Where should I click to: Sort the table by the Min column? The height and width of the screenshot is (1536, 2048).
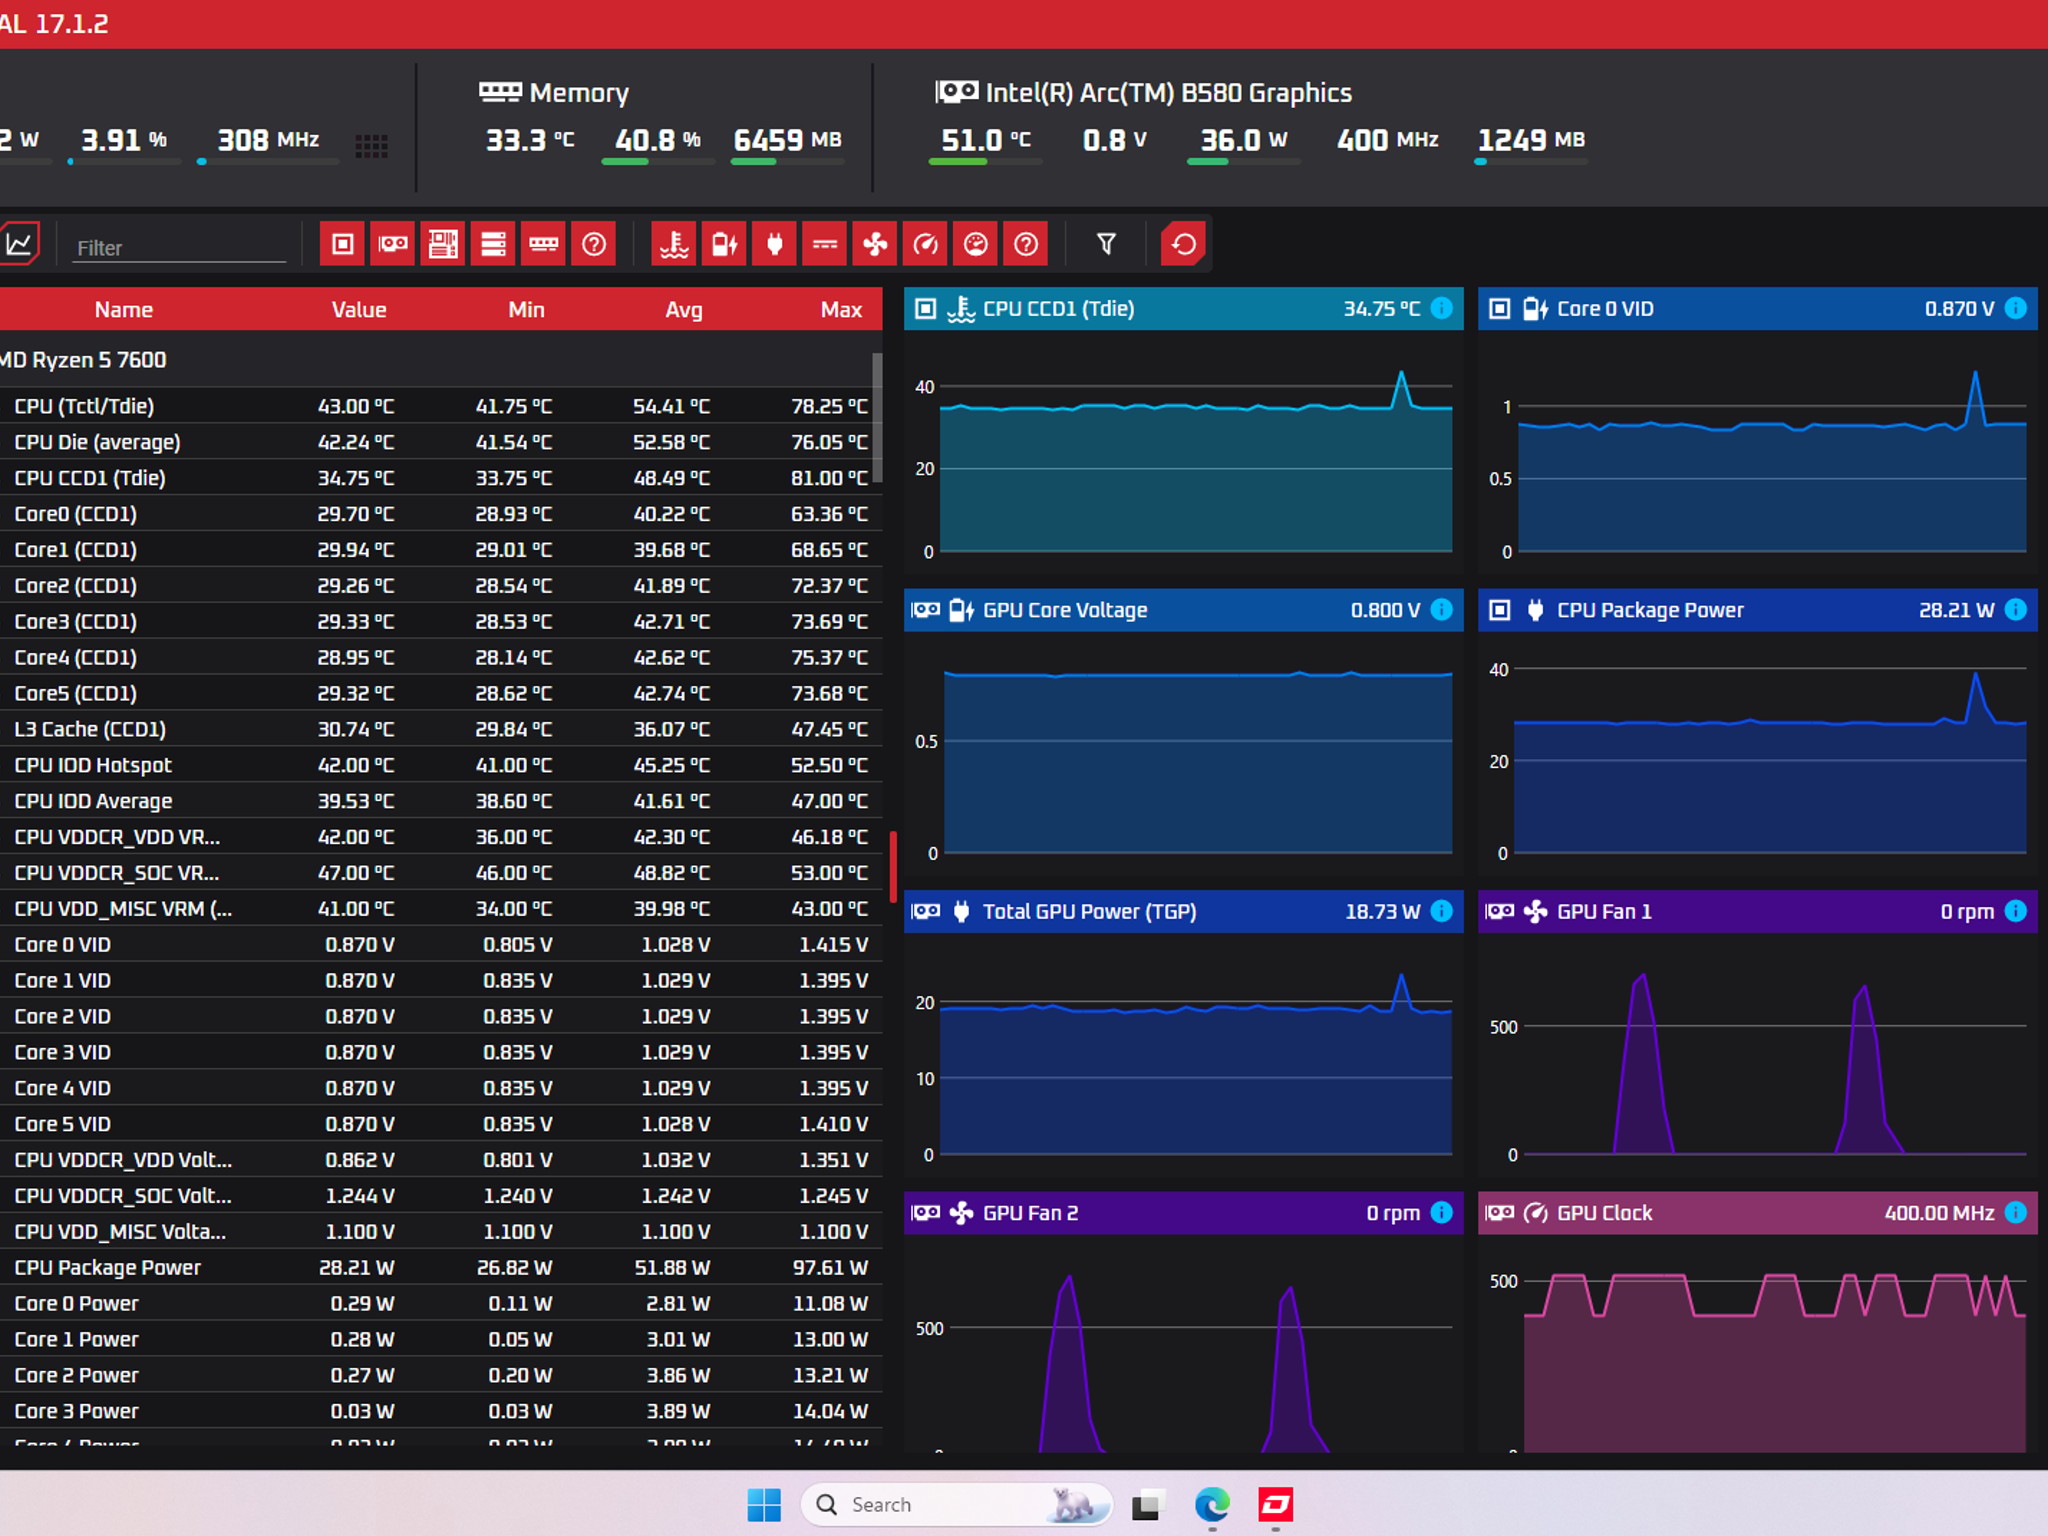[526, 310]
